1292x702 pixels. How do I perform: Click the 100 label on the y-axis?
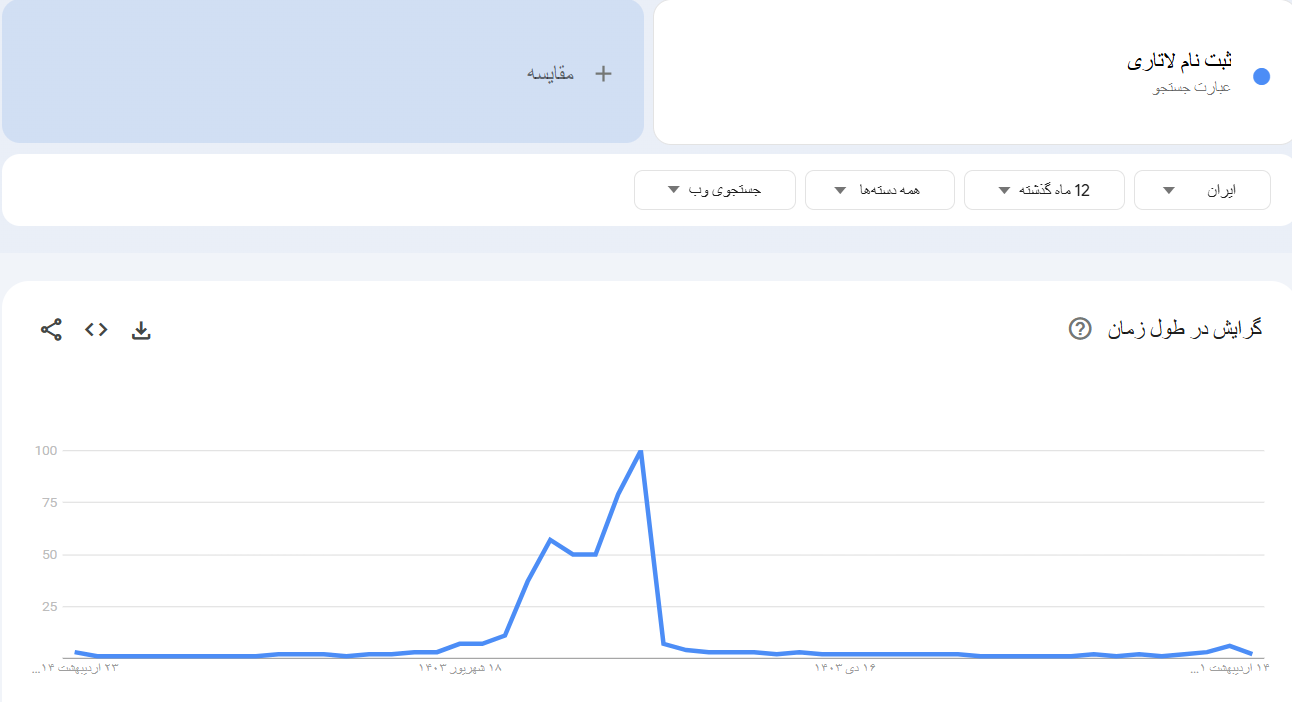click(47, 451)
